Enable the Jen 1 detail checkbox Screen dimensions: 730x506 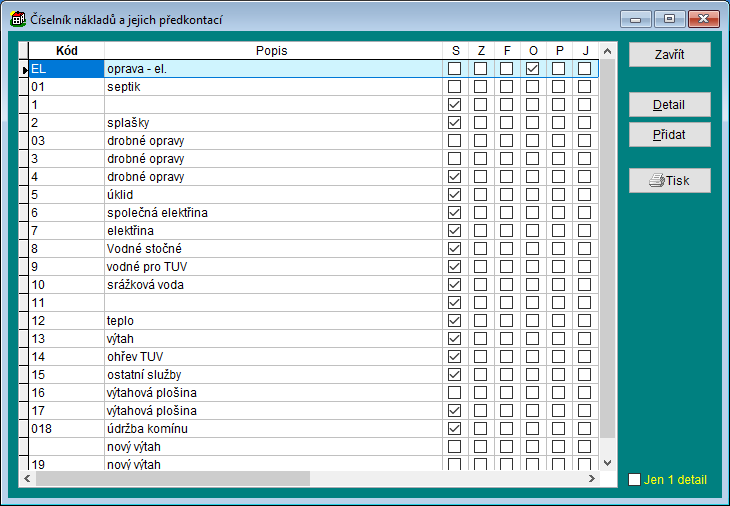click(634, 480)
